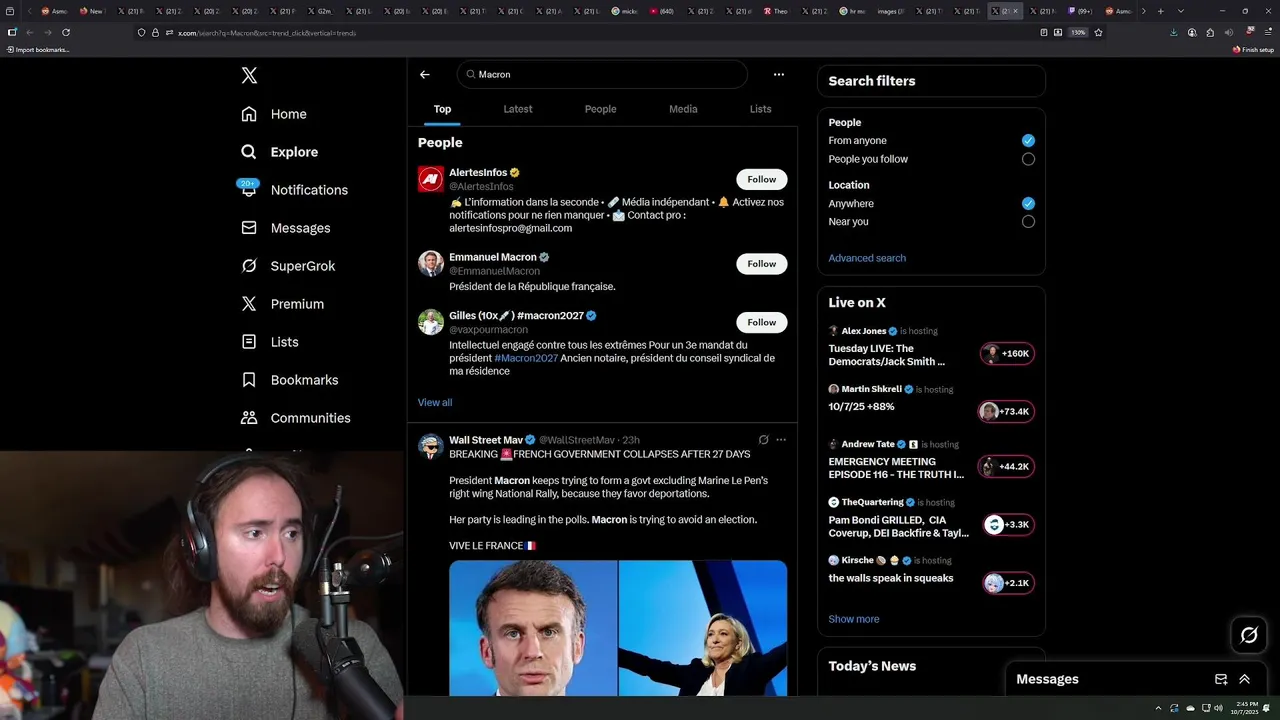Open browser downloads icon
Screen dimensions: 1280x720
(1174, 32)
